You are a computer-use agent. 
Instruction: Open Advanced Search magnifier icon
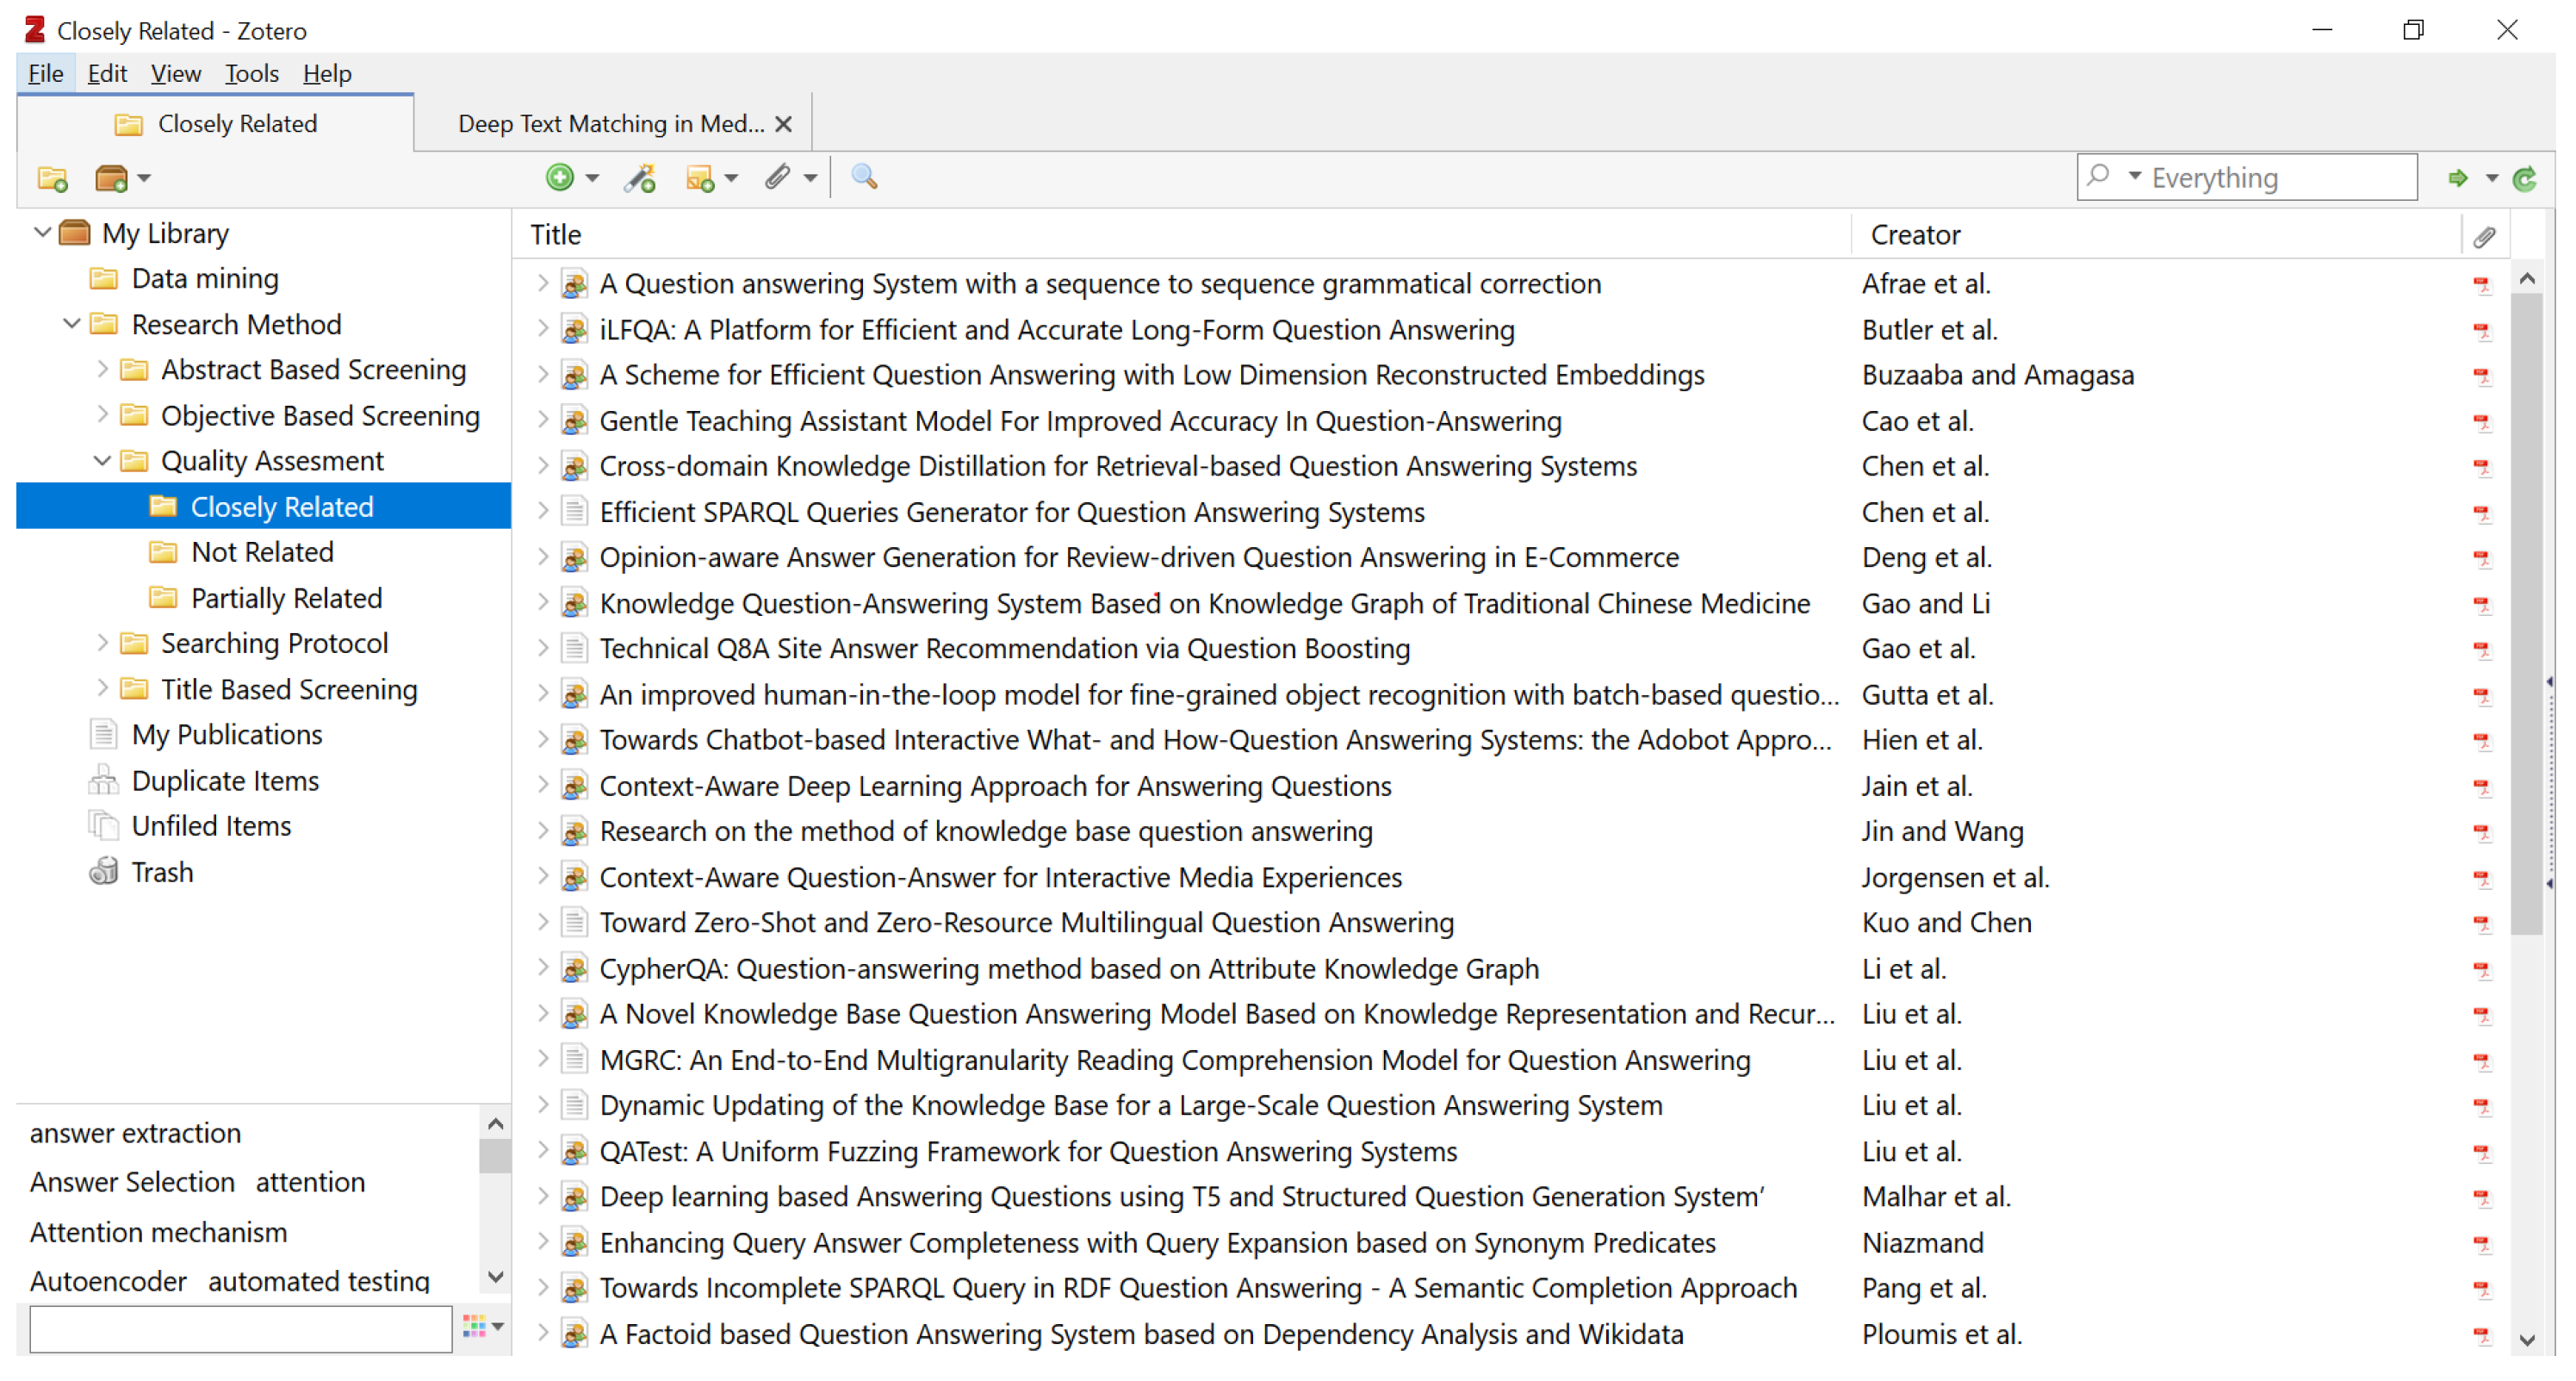[x=864, y=177]
